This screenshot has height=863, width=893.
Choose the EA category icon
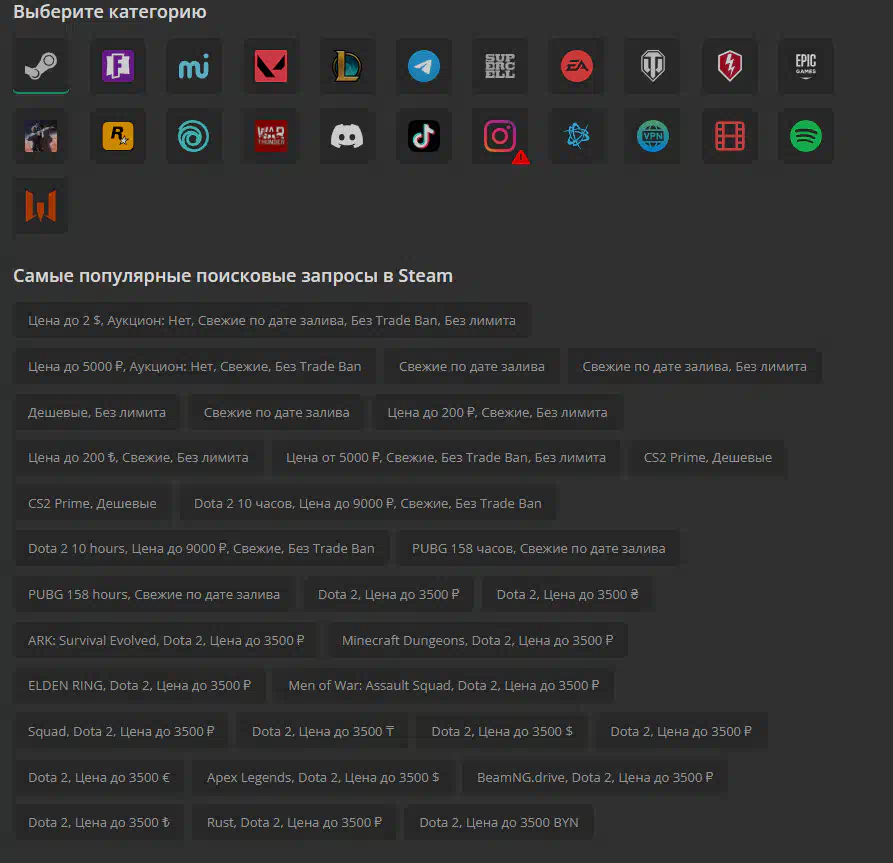[x=576, y=66]
